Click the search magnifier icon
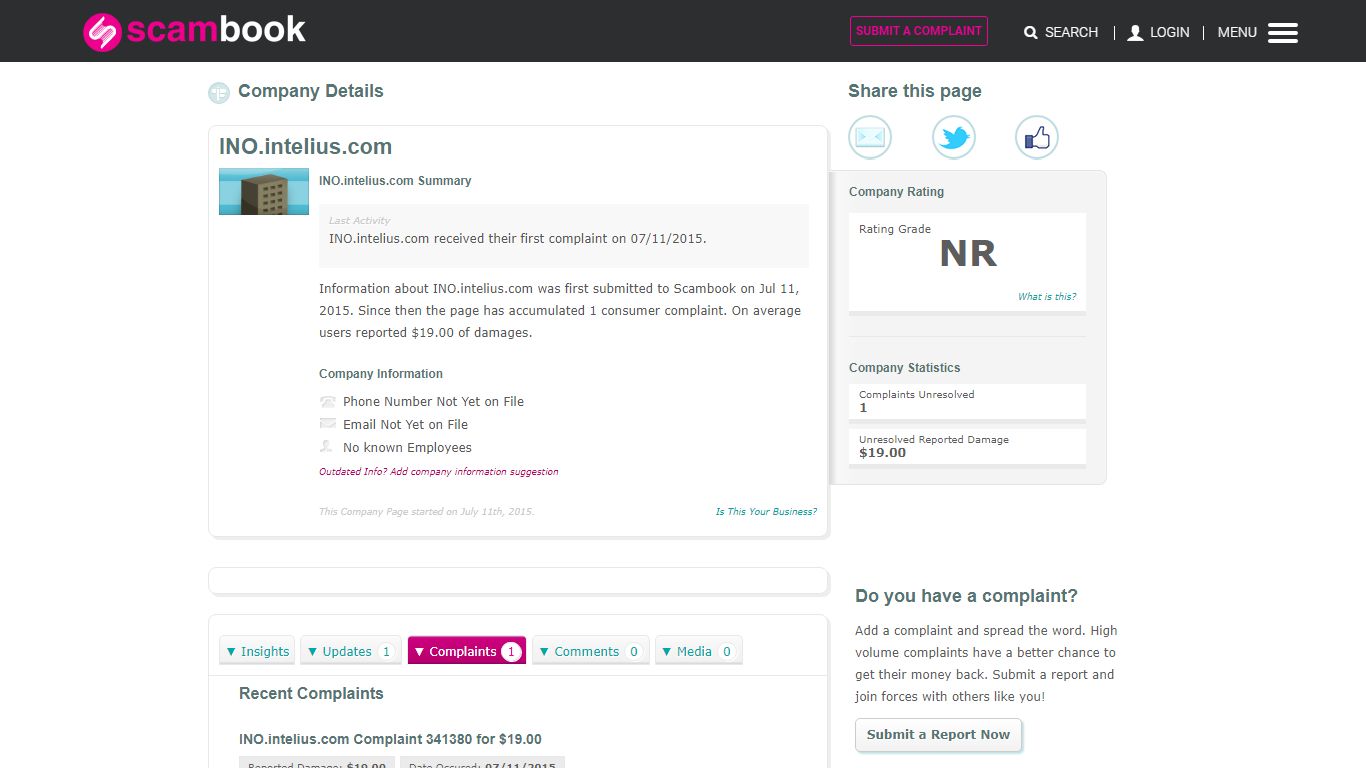 (1031, 33)
